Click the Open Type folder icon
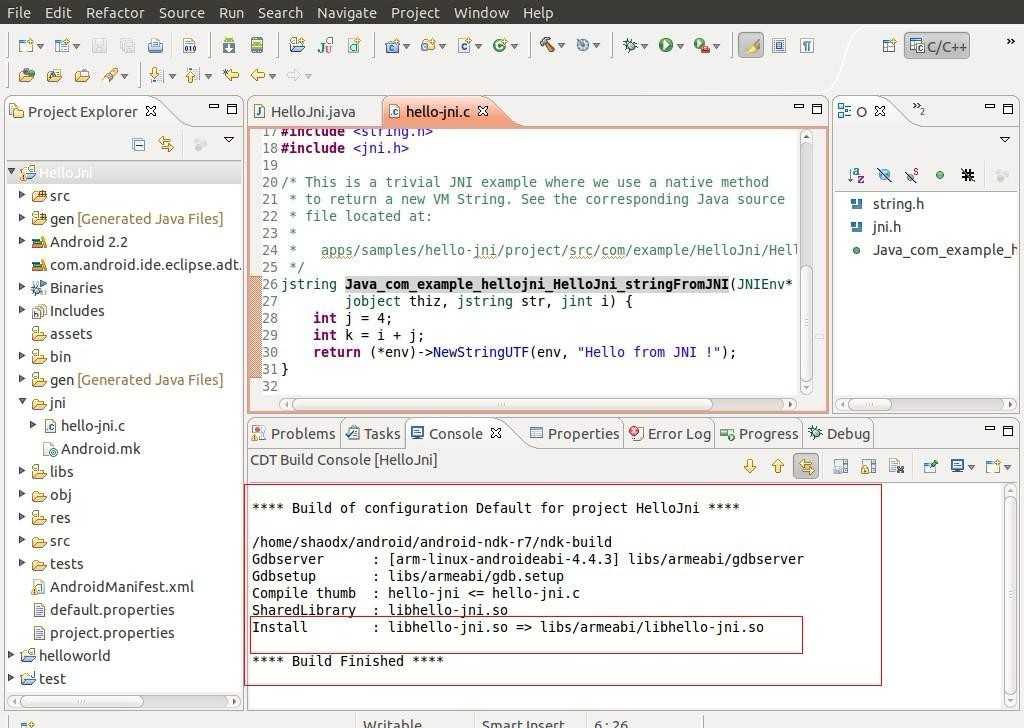Screen dimensions: 1024x728 tap(27, 75)
